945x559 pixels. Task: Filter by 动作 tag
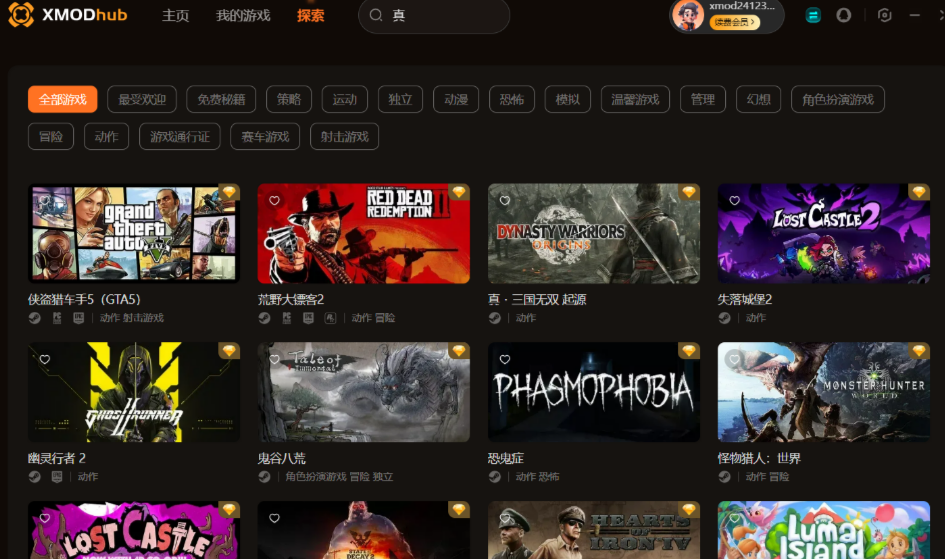106,137
